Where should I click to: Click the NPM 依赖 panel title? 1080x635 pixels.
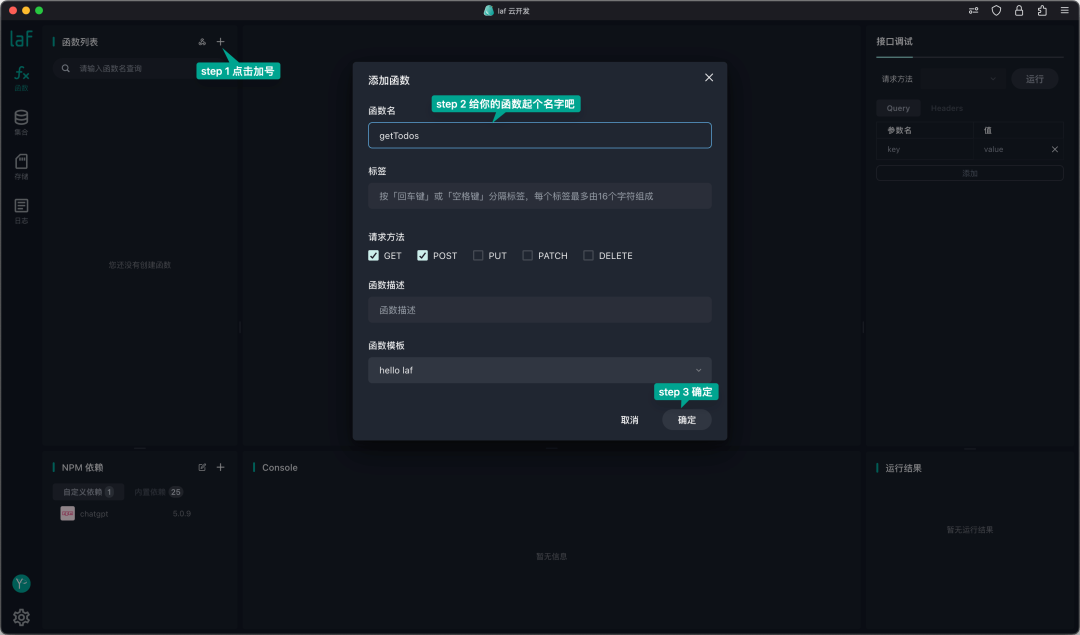pos(82,468)
